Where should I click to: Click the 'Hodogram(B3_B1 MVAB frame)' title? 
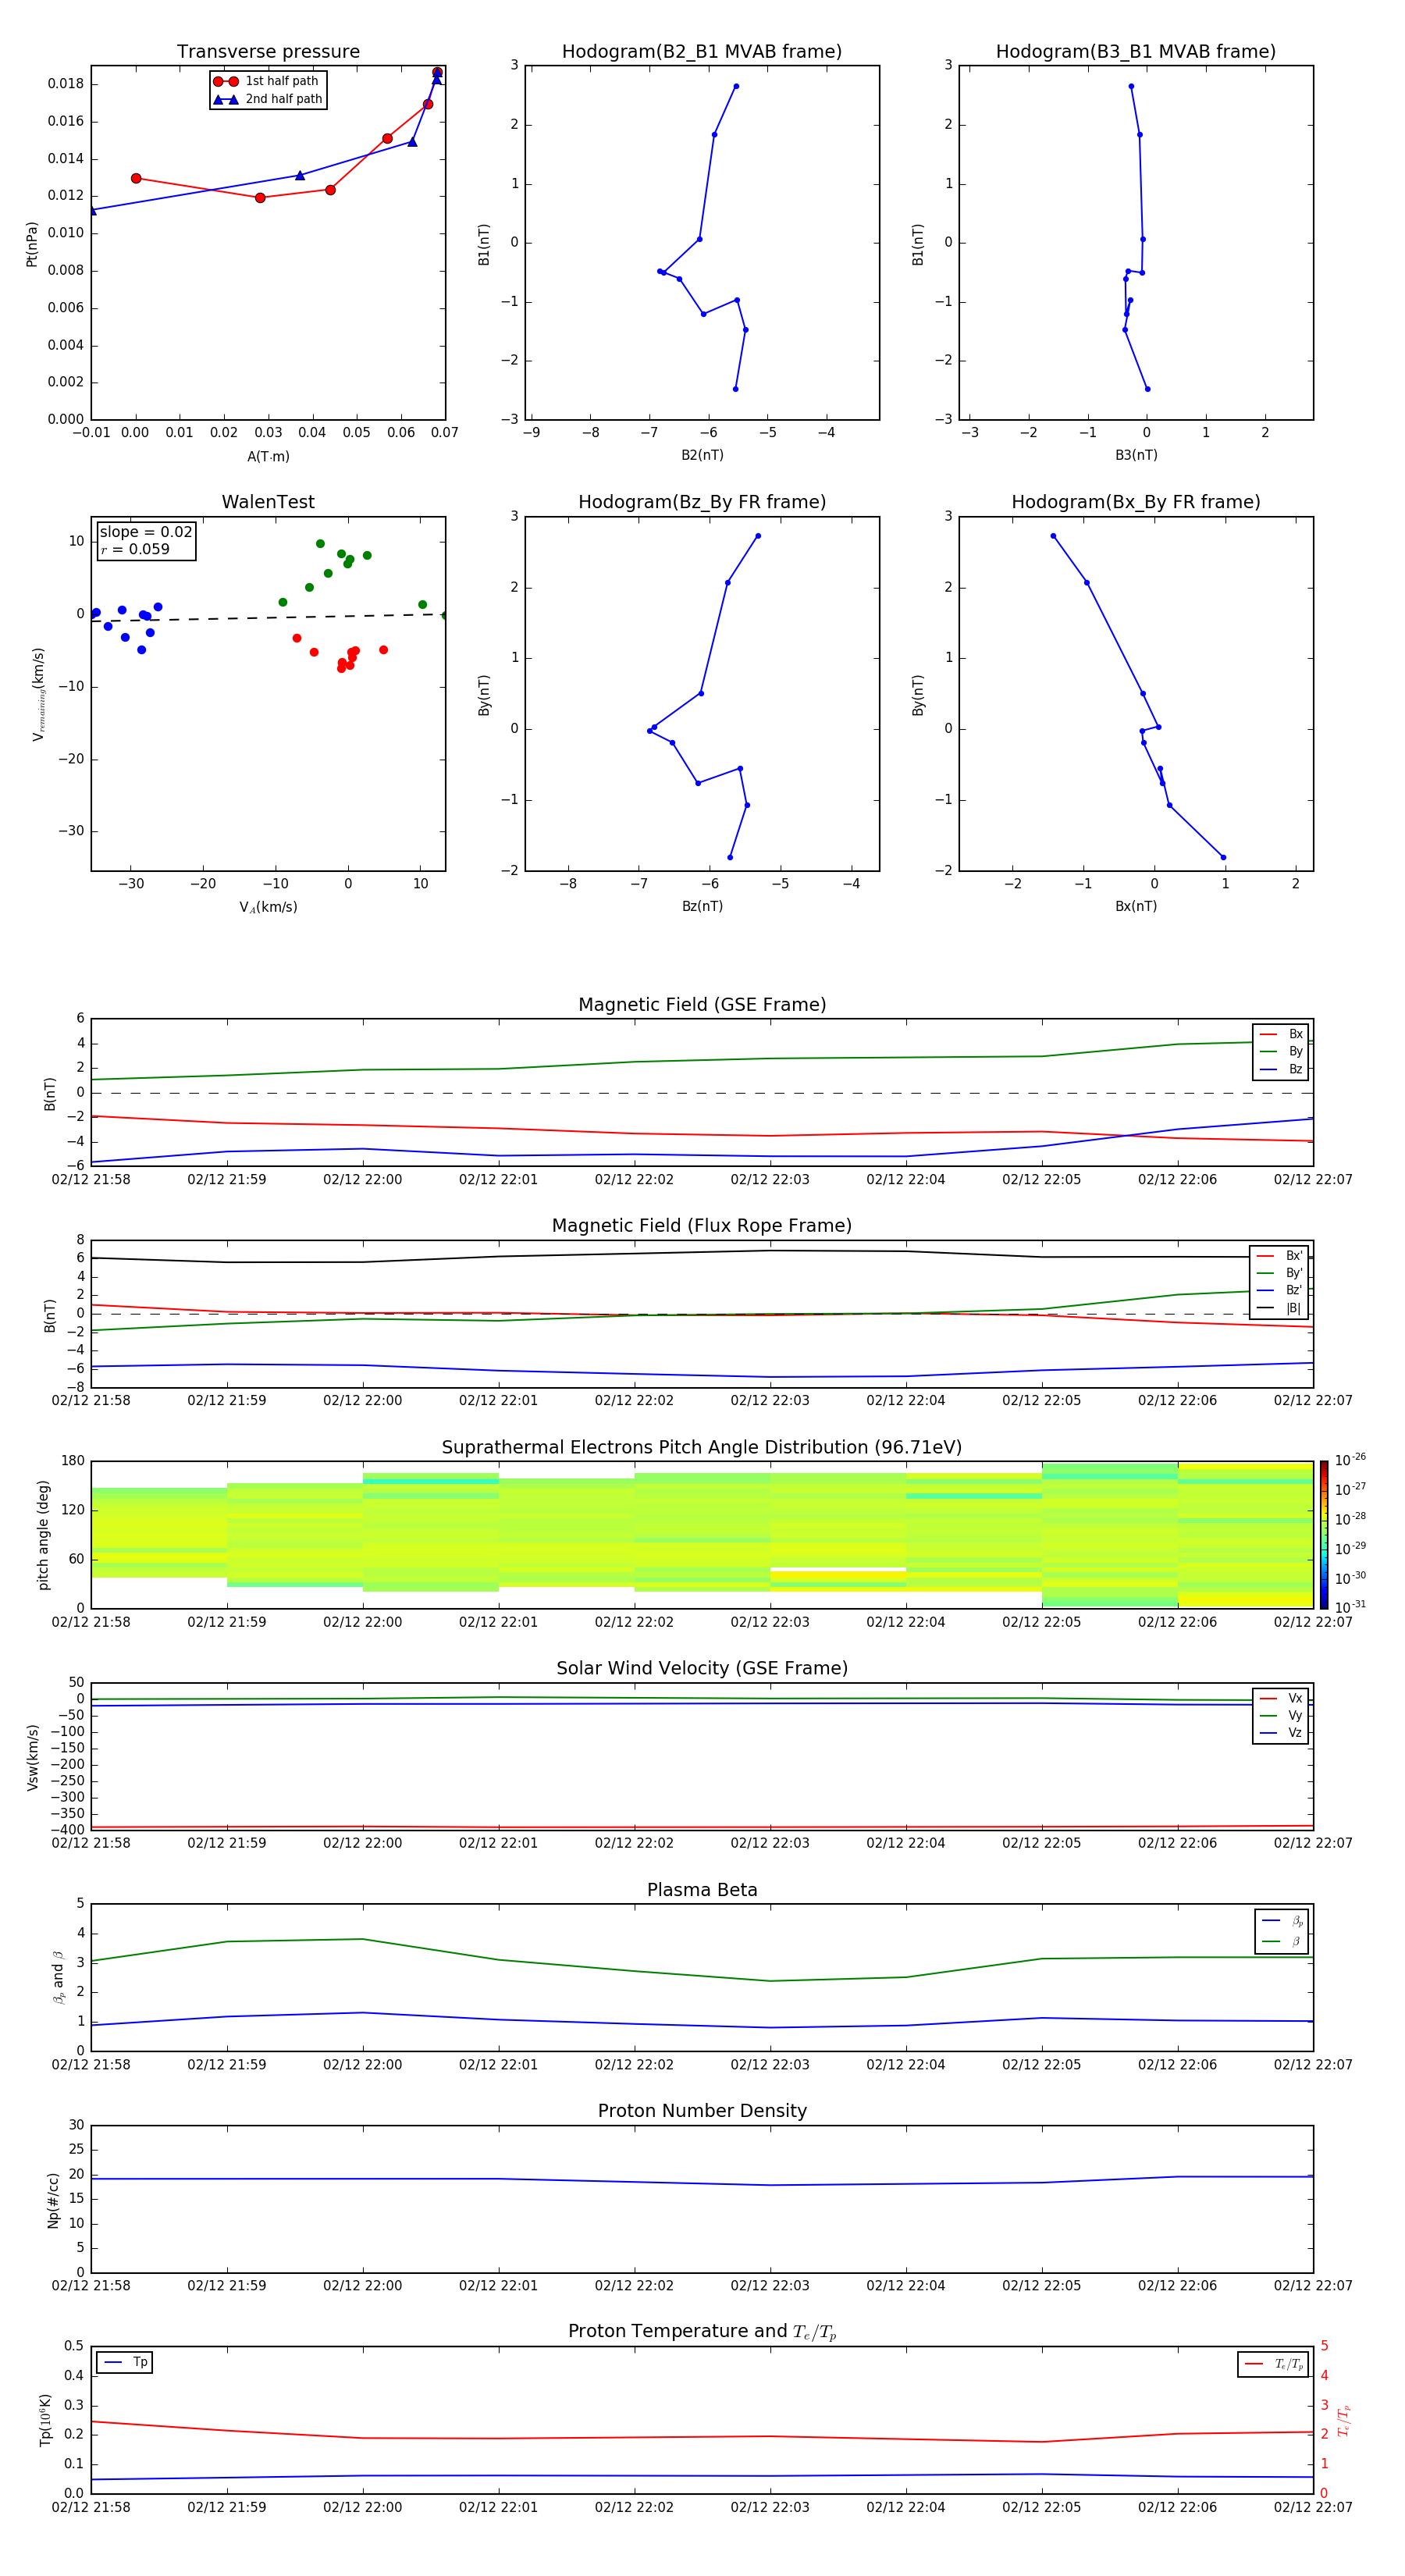[x=1136, y=52]
